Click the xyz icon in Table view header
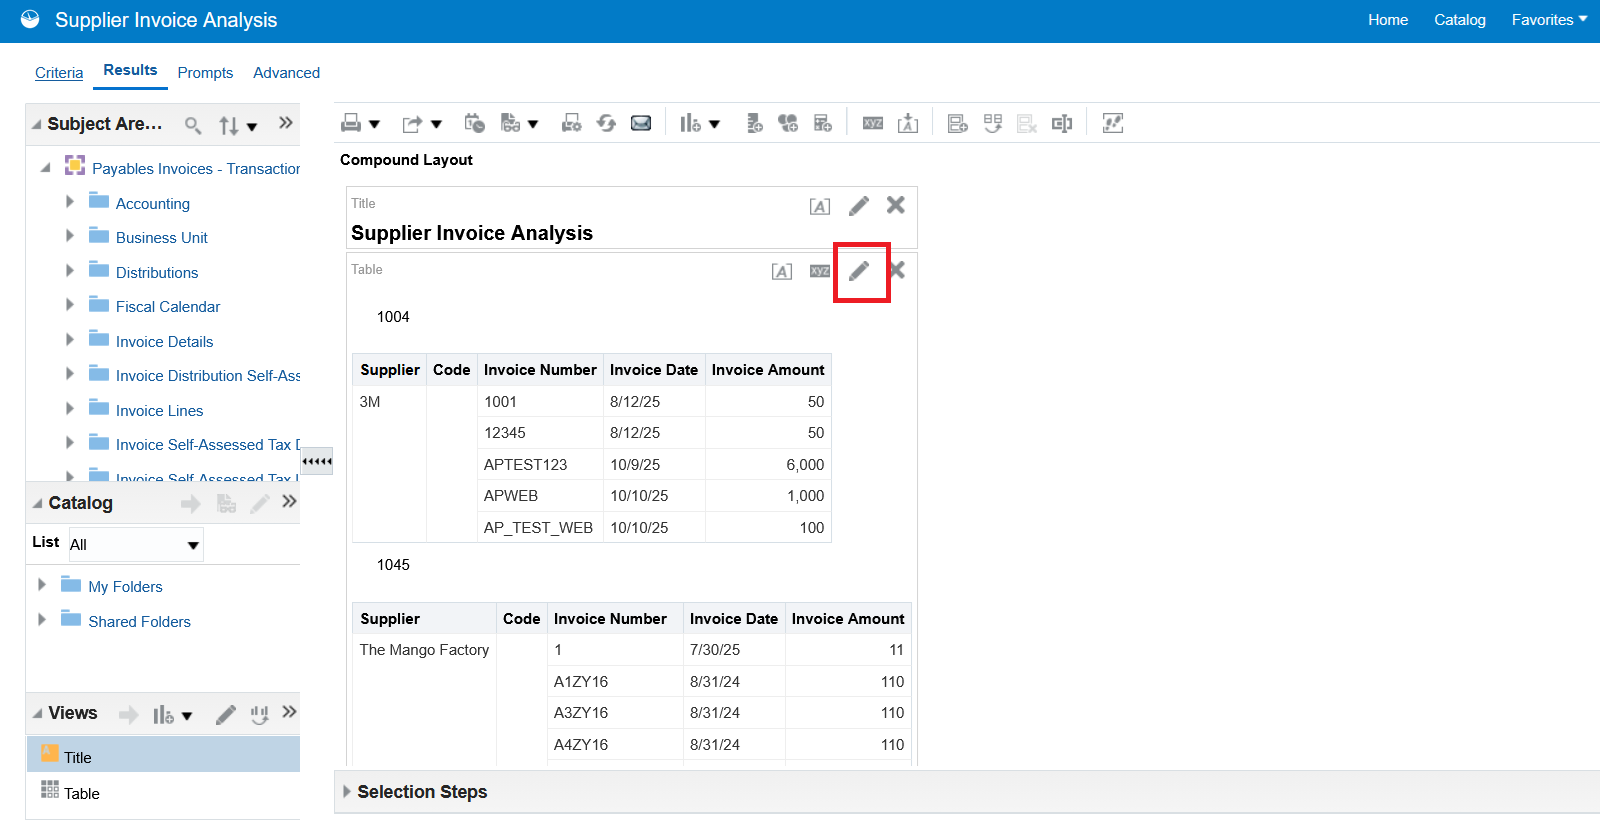 tap(820, 271)
